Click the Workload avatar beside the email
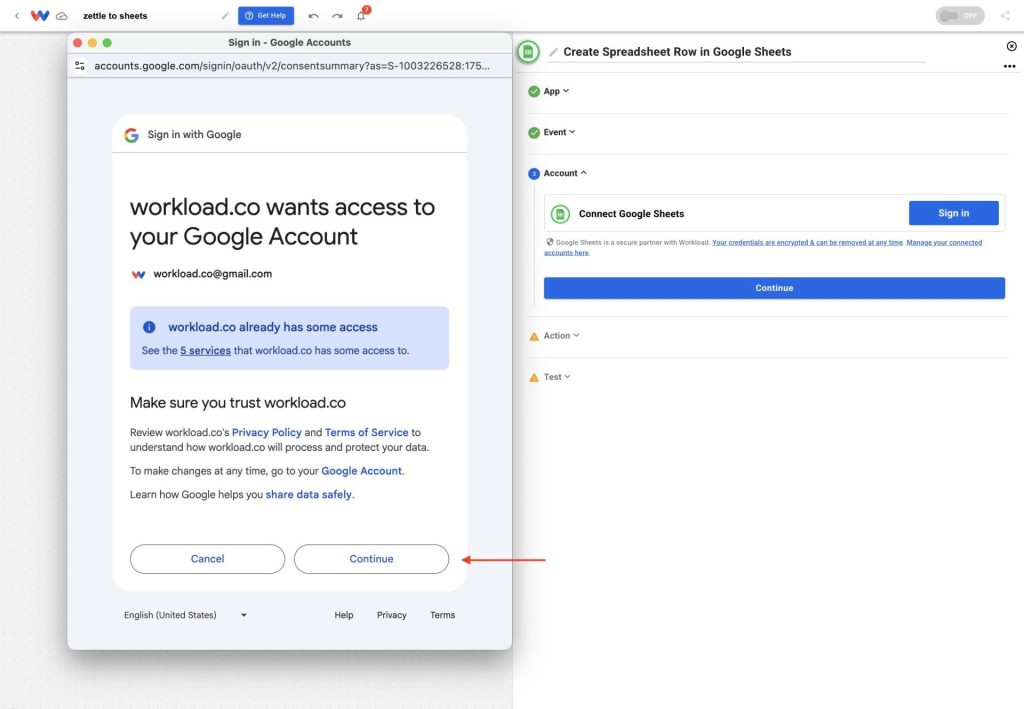This screenshot has width=1024, height=709. click(x=138, y=274)
